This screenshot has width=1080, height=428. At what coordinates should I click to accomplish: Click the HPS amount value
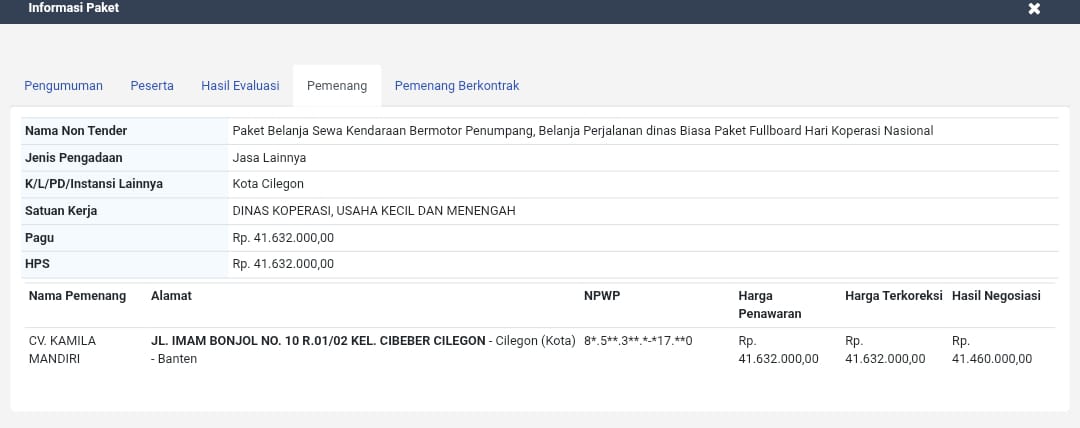point(283,264)
